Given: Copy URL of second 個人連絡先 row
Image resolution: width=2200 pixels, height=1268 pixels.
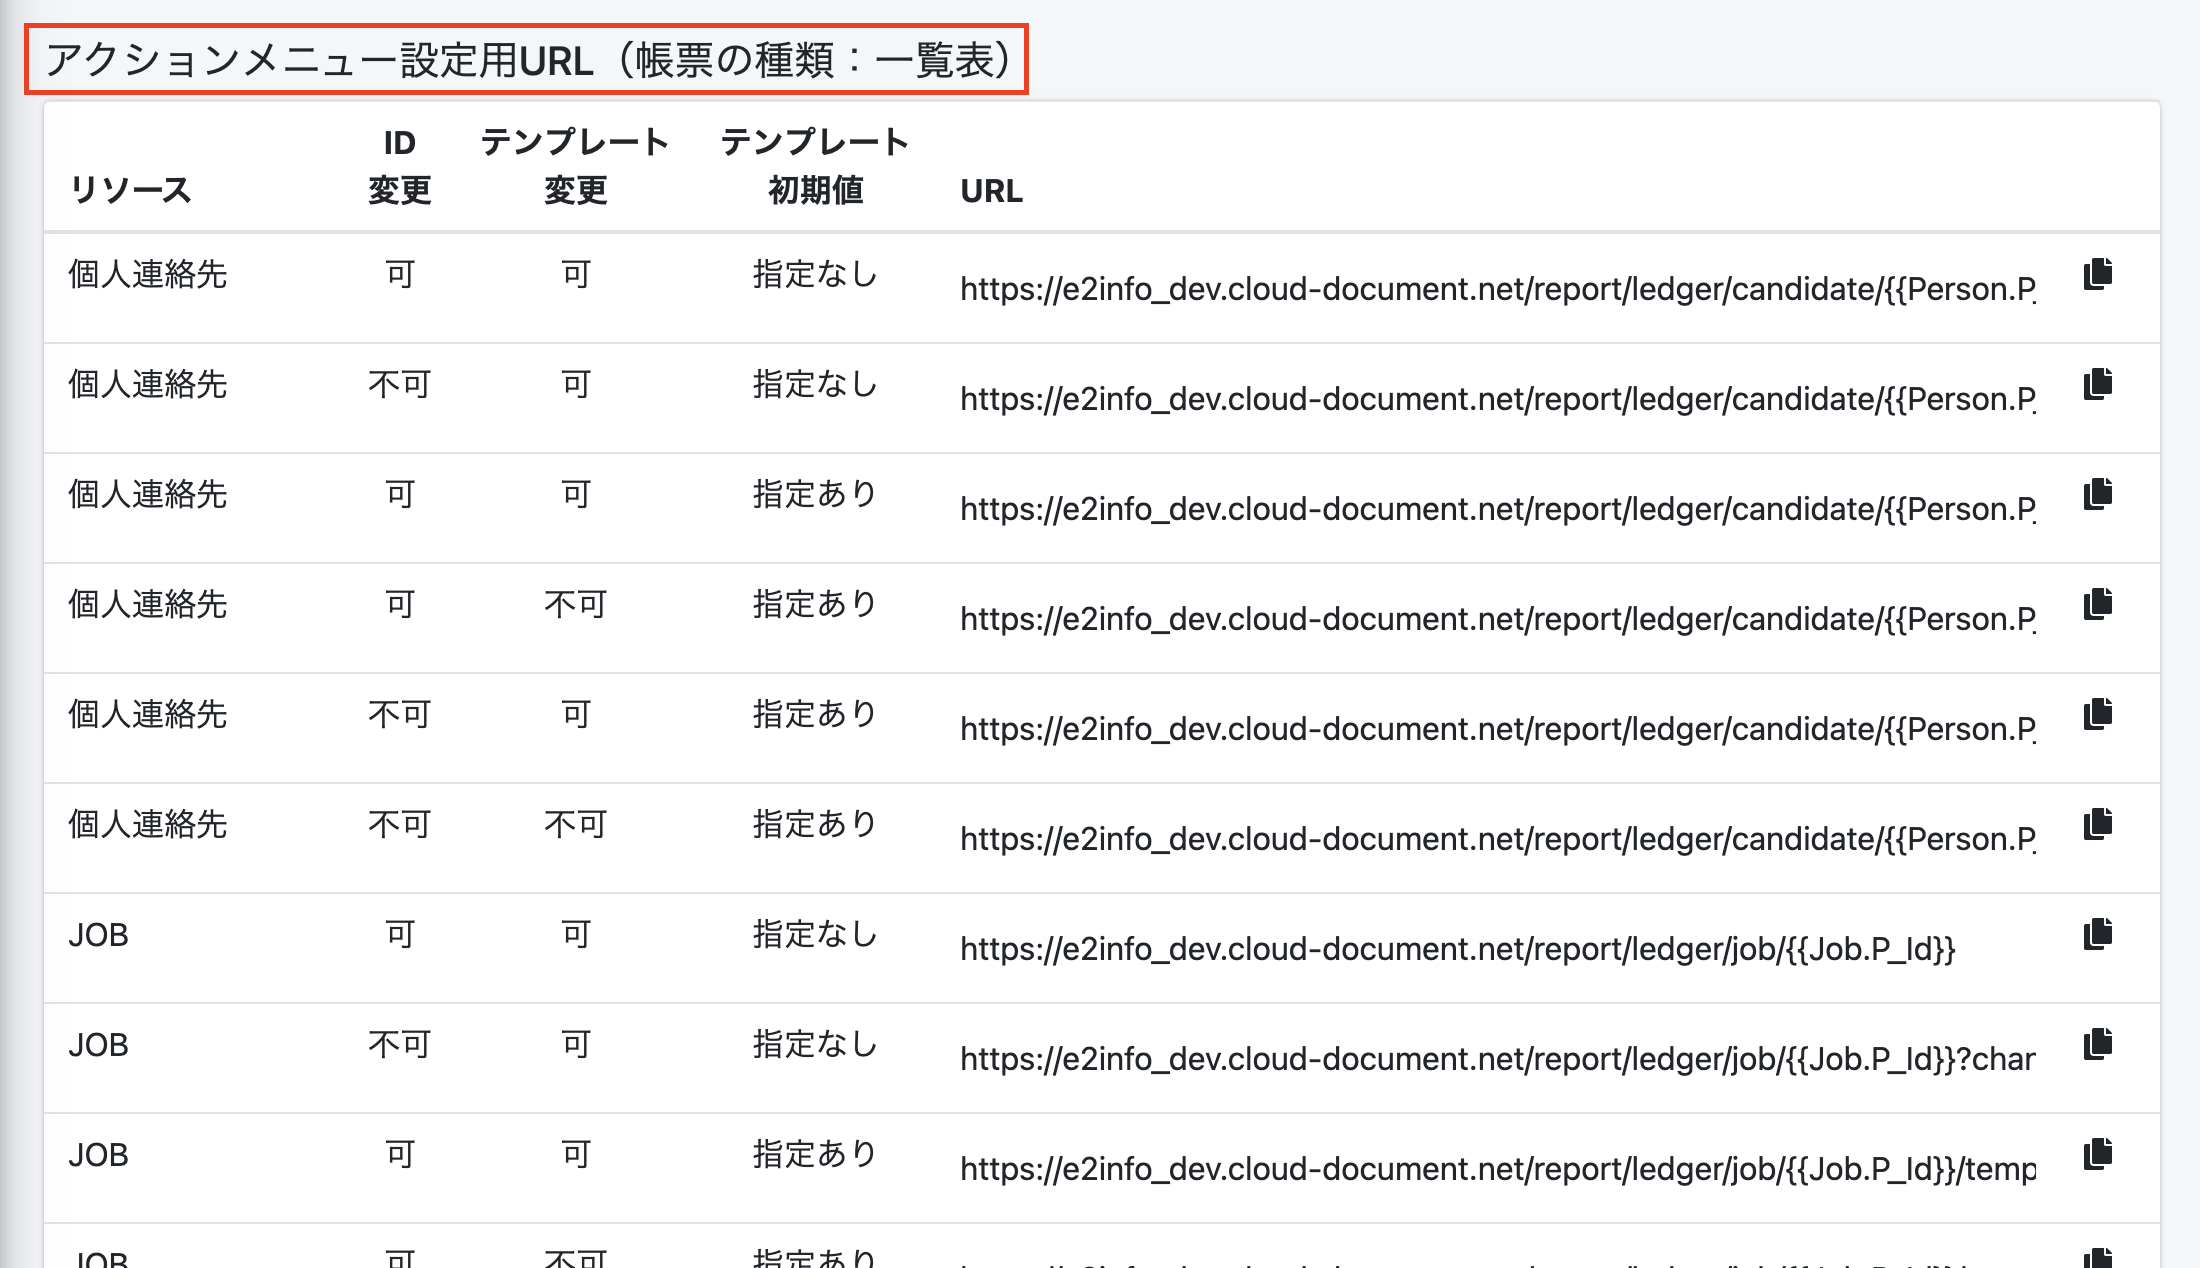Looking at the screenshot, I should (x=2098, y=384).
